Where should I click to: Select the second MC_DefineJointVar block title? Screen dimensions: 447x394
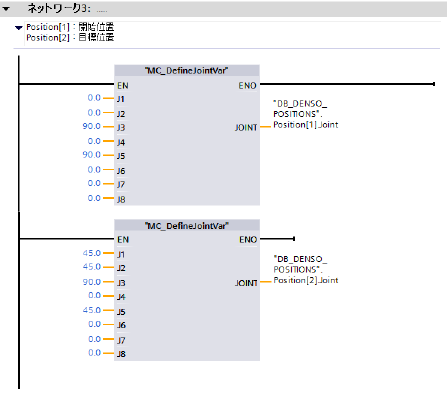(187, 226)
